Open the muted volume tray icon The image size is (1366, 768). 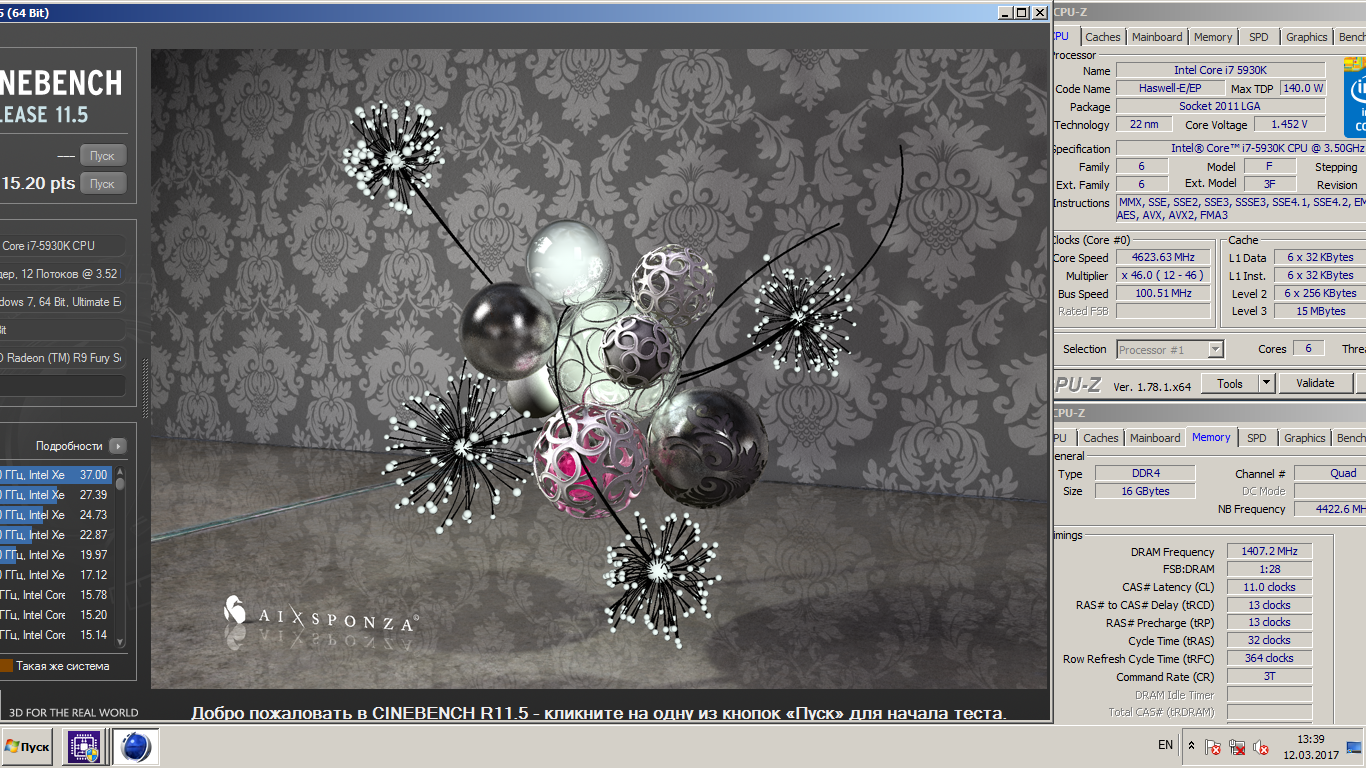click(x=1261, y=747)
